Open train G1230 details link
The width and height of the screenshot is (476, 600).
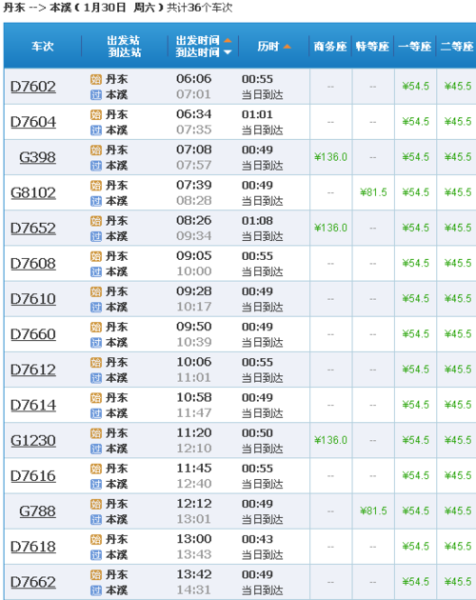33,440
